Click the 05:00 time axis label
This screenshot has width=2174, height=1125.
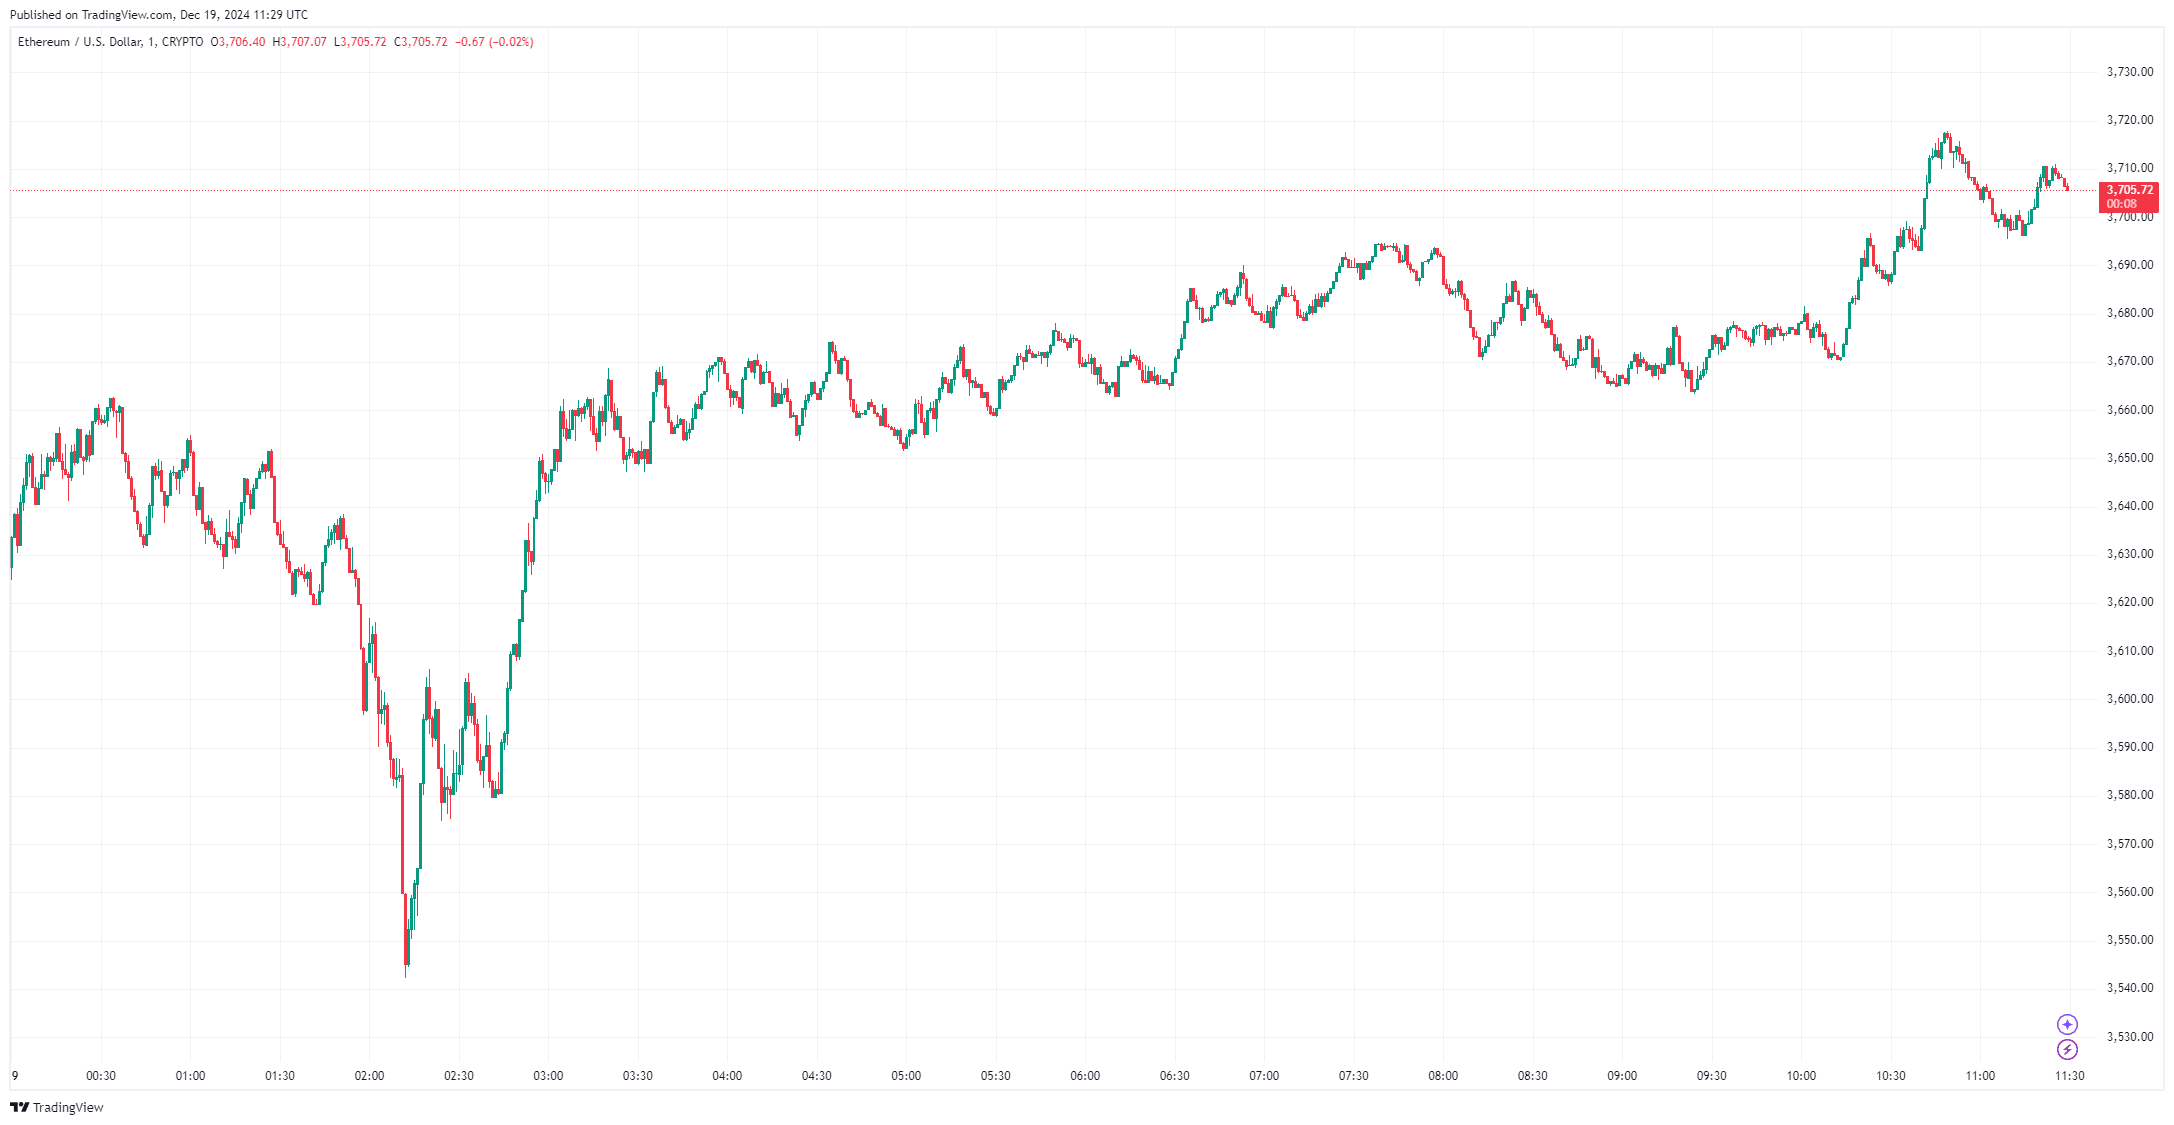pos(906,1076)
